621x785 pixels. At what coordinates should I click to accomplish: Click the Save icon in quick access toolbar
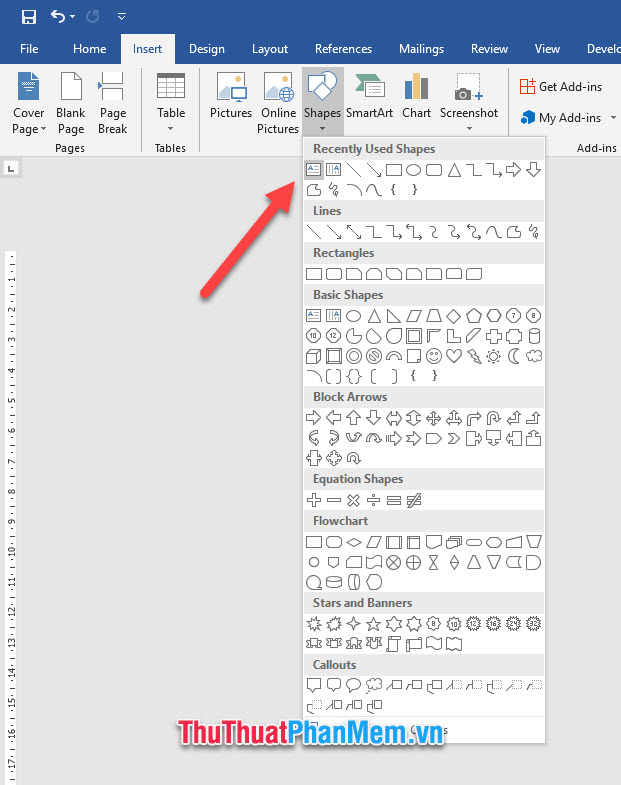[x=29, y=17]
